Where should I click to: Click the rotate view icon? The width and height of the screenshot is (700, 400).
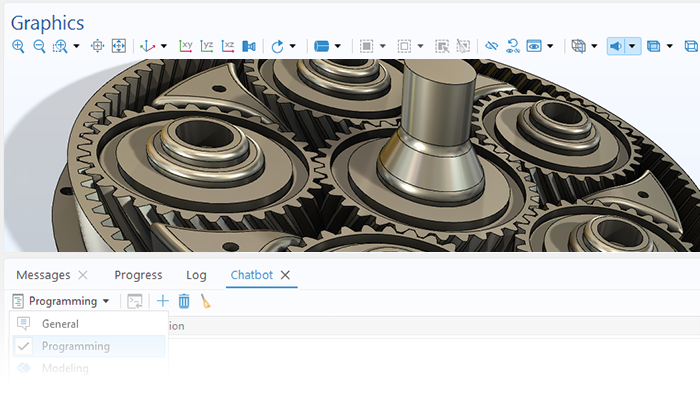pyautogui.click(x=277, y=46)
